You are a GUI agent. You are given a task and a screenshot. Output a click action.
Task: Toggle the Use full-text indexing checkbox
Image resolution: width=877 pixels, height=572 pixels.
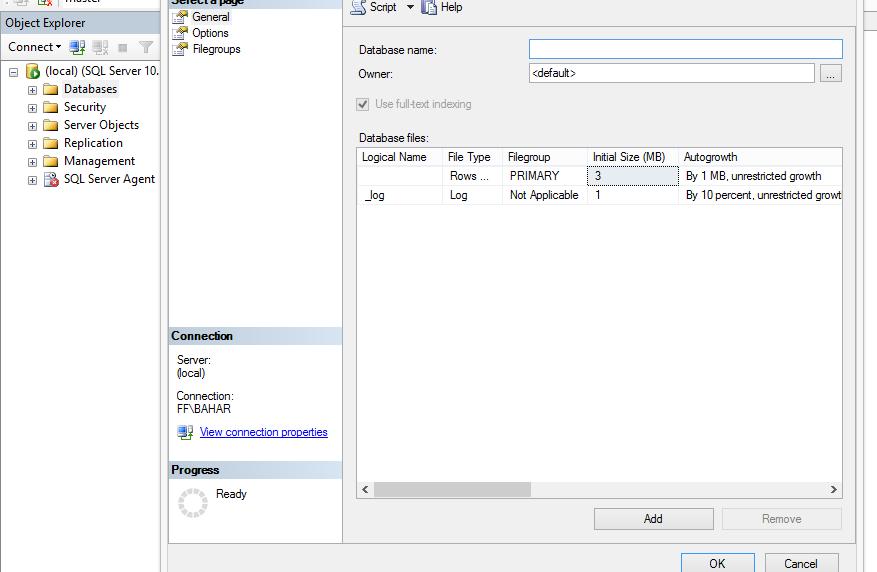coord(363,104)
